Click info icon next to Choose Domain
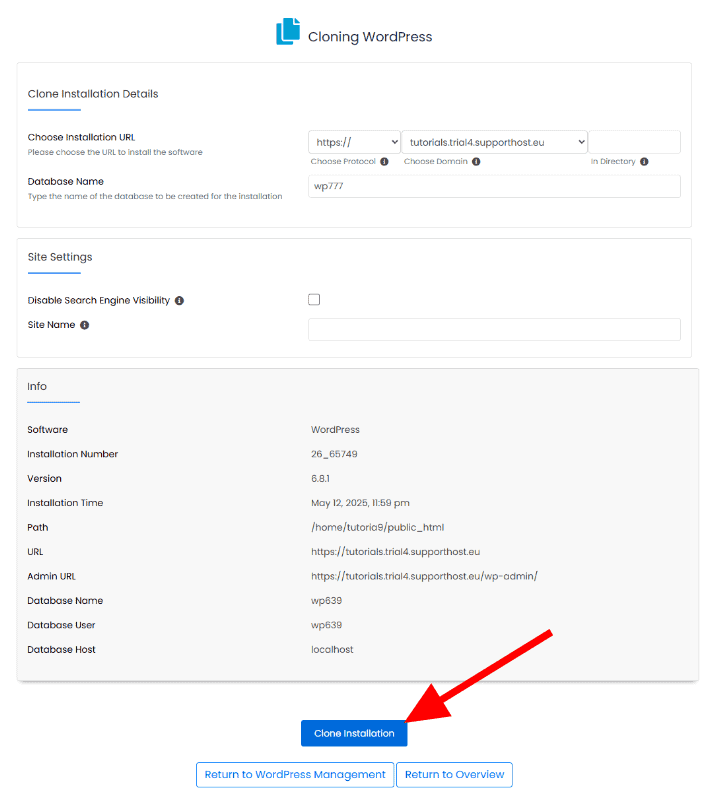 point(476,161)
